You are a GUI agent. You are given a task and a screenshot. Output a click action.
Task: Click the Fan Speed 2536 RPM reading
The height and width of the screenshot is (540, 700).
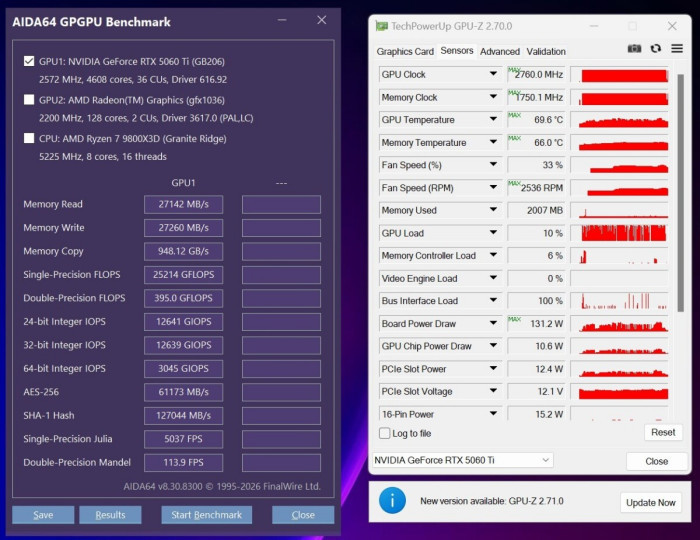click(536, 187)
